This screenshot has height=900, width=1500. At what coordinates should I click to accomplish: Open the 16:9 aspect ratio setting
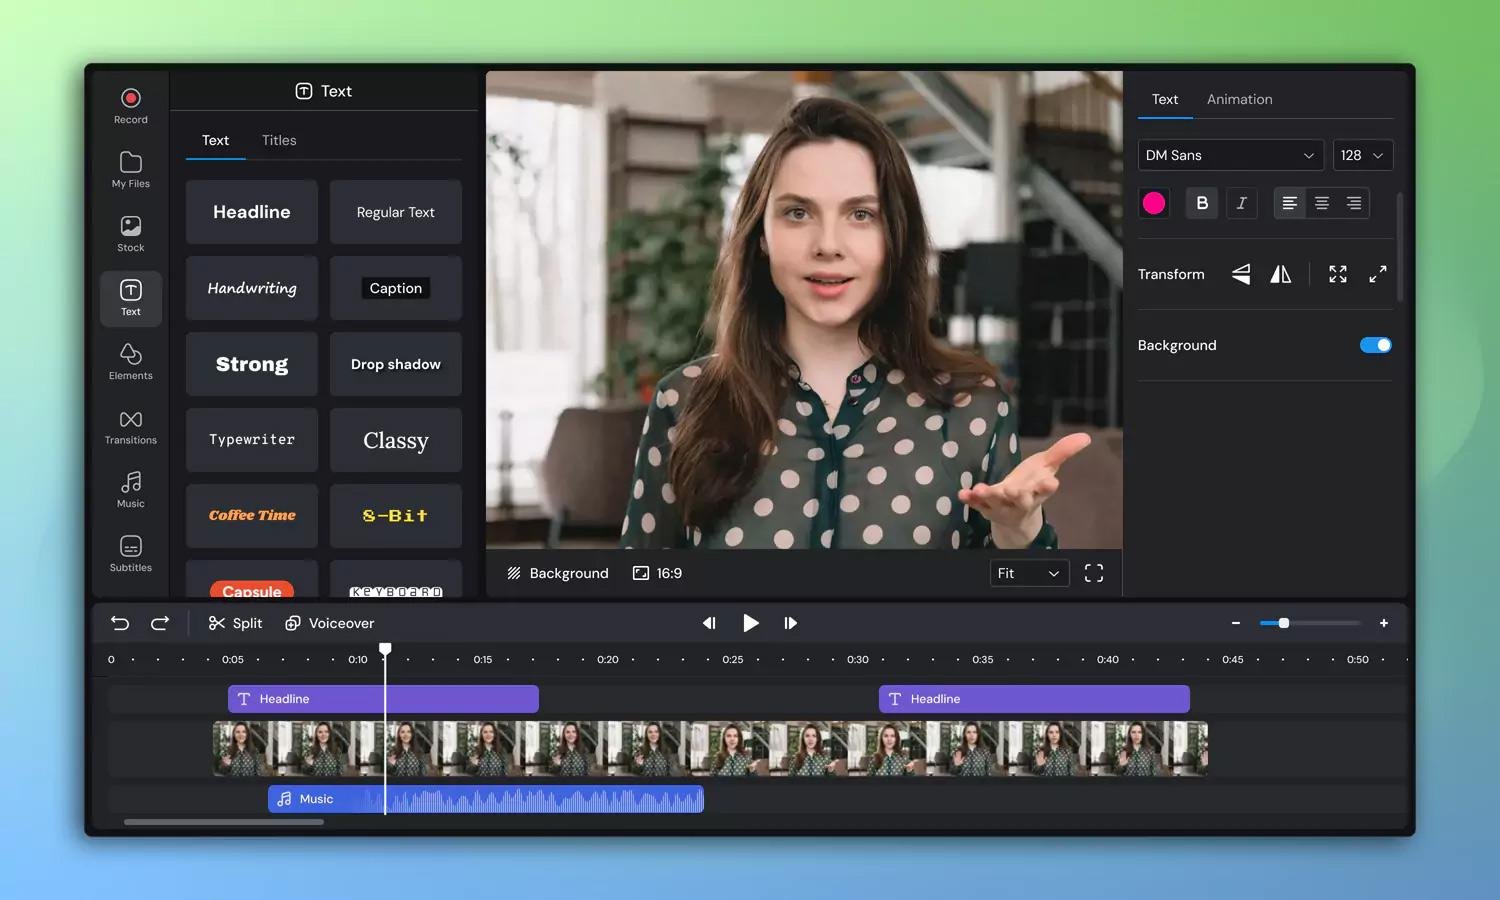point(657,573)
